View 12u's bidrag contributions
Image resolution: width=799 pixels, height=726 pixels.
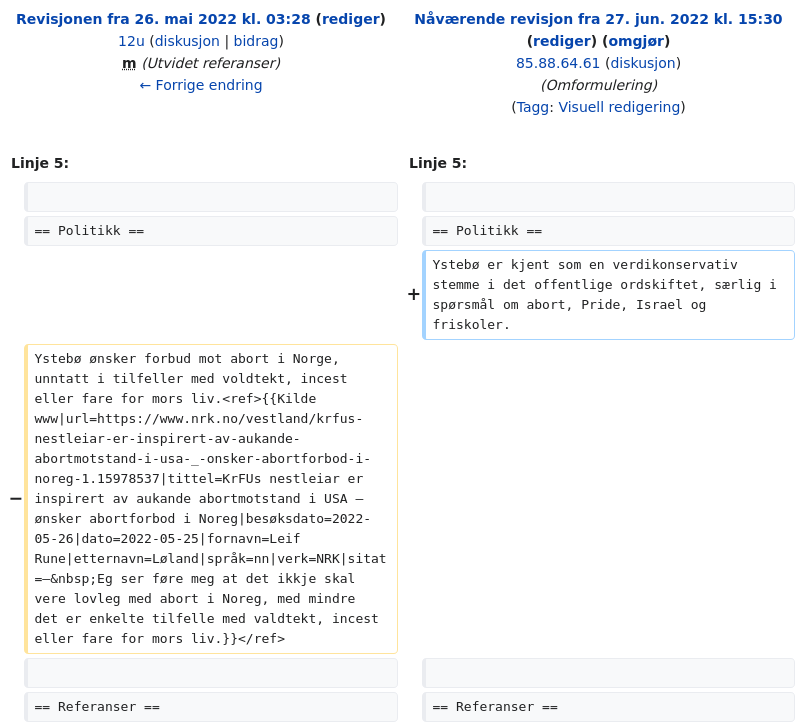pyautogui.click(x=256, y=41)
